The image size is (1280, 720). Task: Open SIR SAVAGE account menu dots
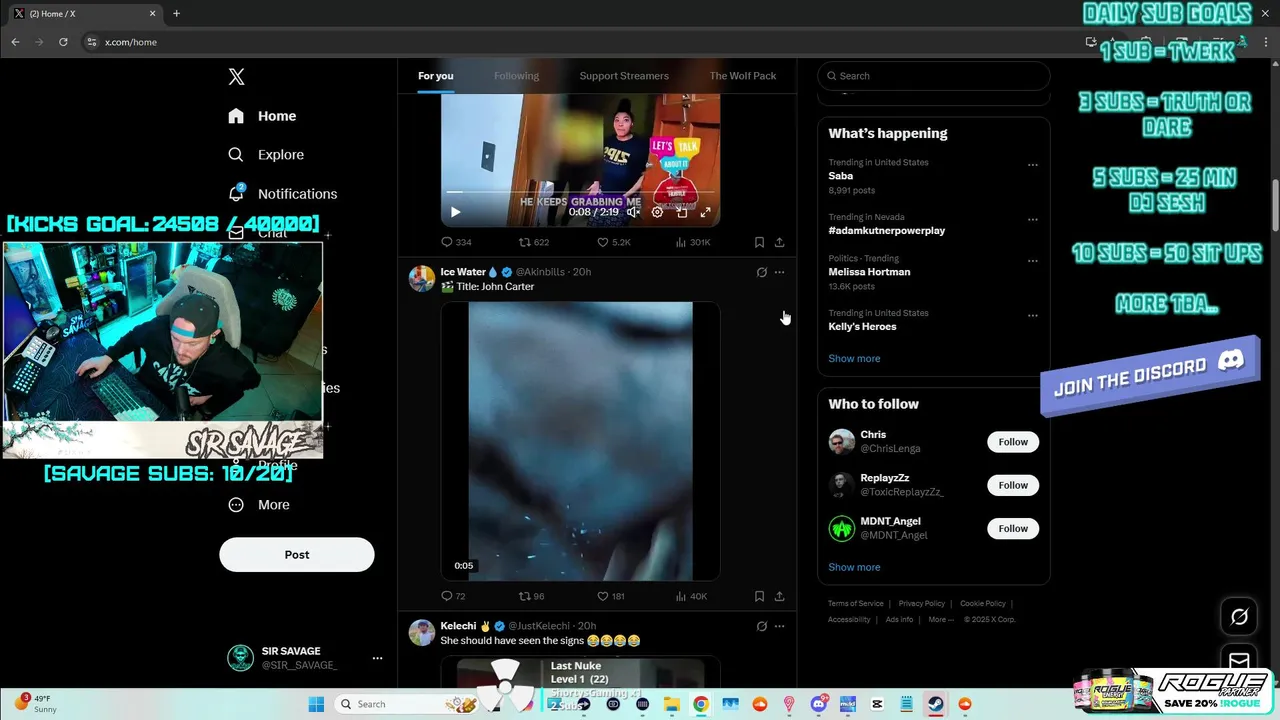[x=377, y=658]
